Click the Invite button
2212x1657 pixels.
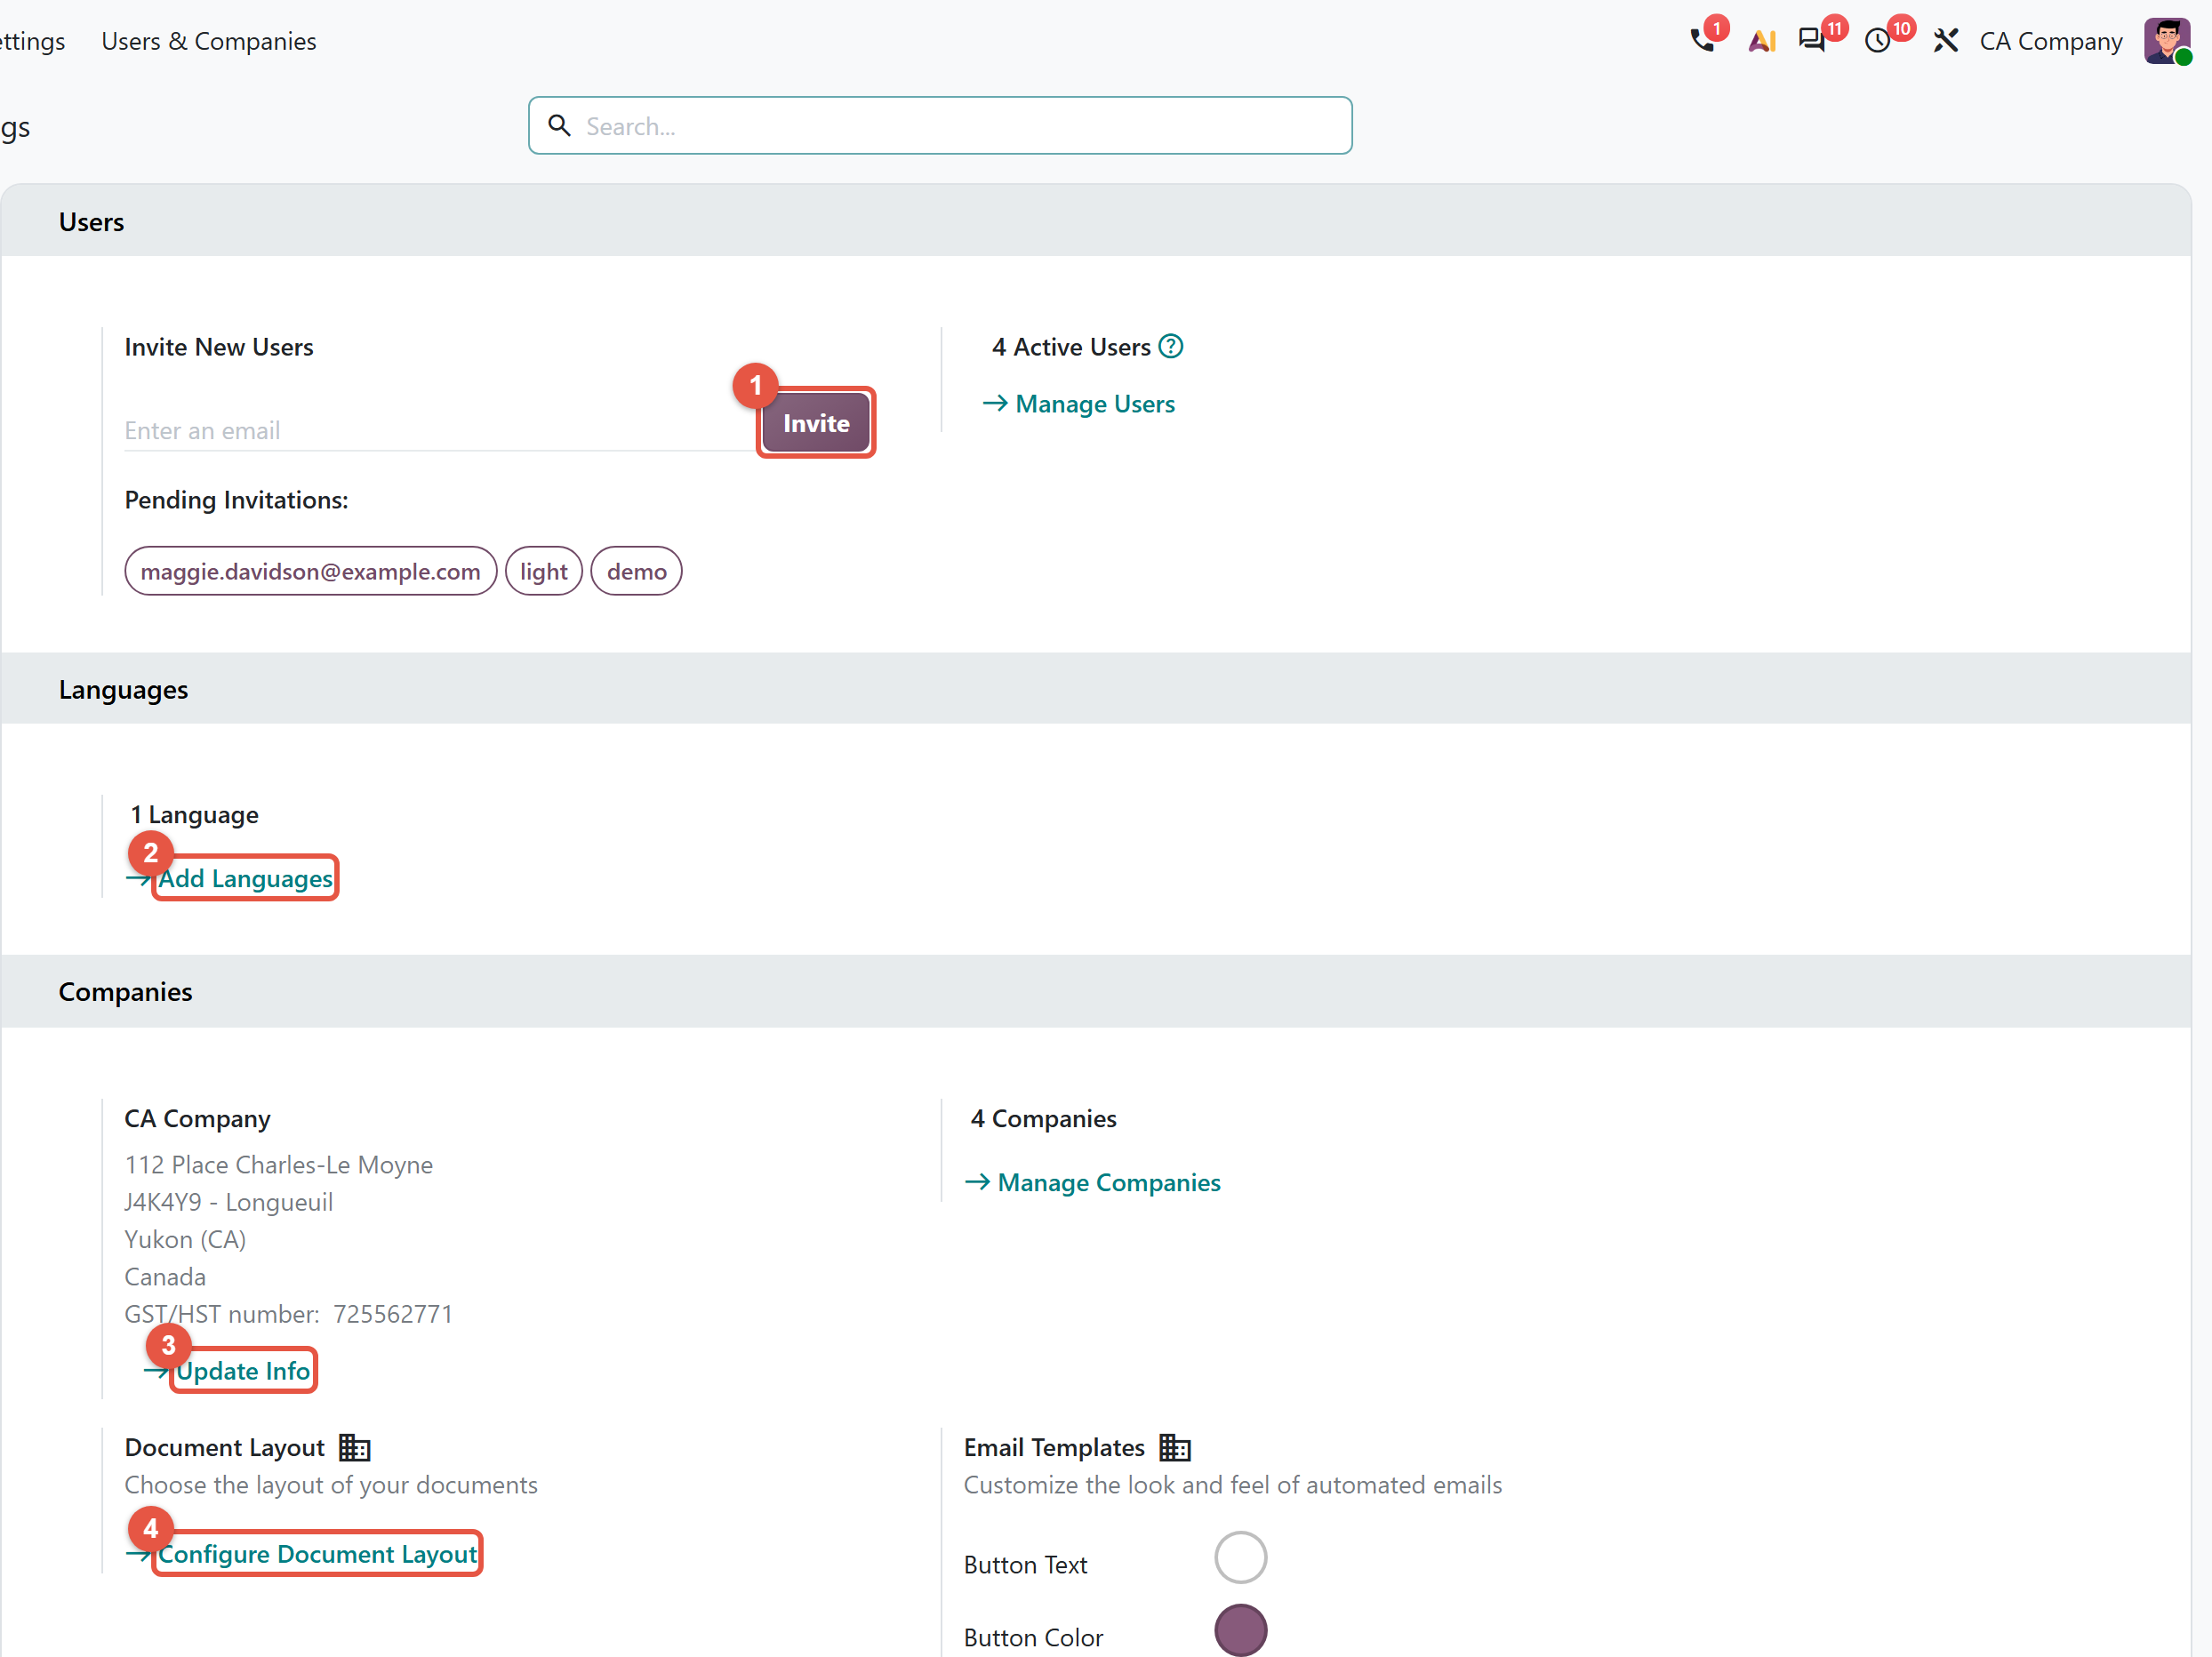tap(816, 423)
